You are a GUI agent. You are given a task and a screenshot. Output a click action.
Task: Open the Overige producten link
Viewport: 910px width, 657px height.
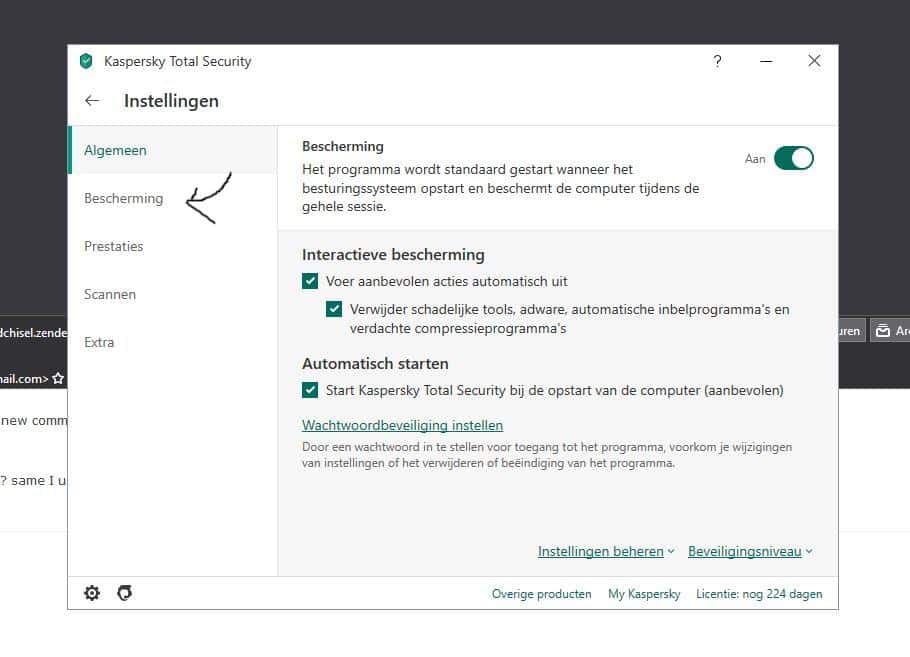(541, 594)
